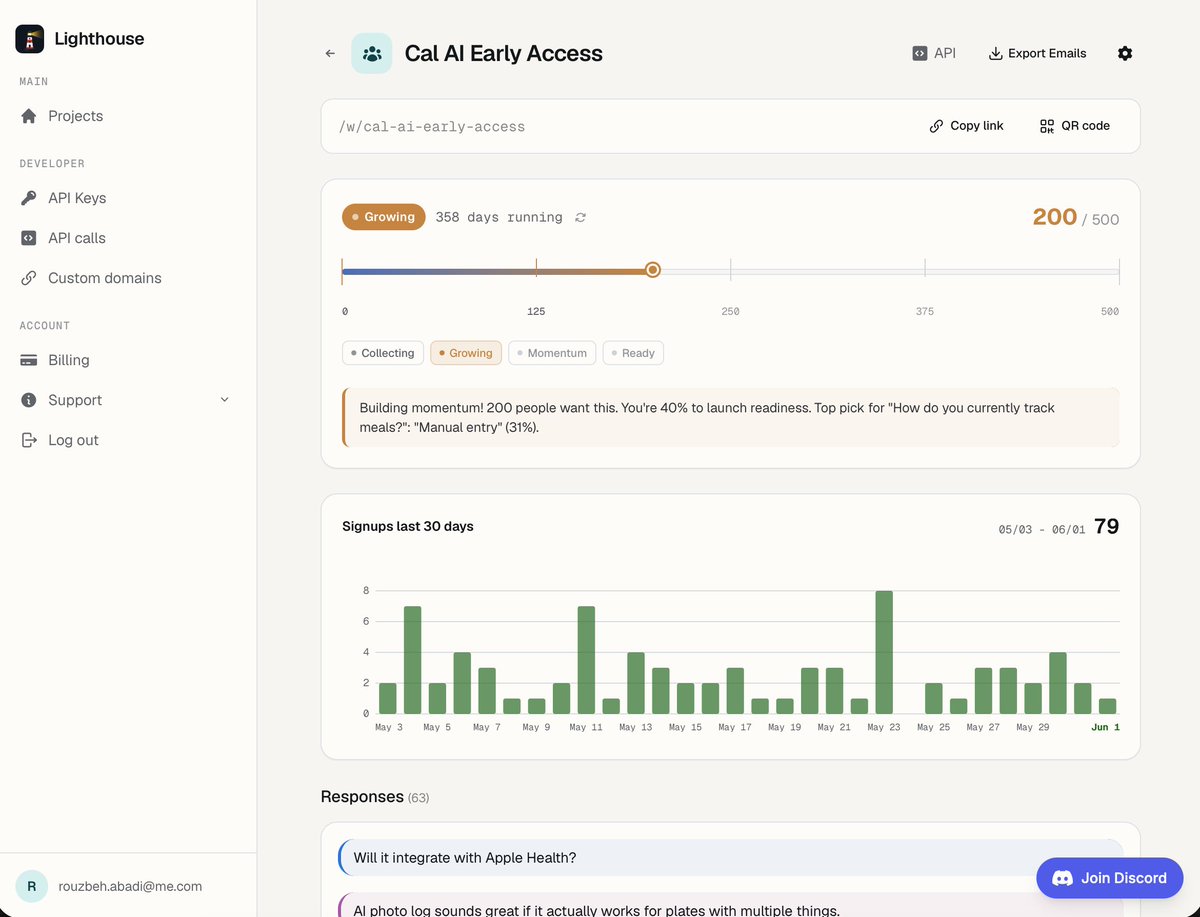The image size is (1200, 917).
Task: Click the 05/03 - 06/01 date range
Action: (1041, 529)
